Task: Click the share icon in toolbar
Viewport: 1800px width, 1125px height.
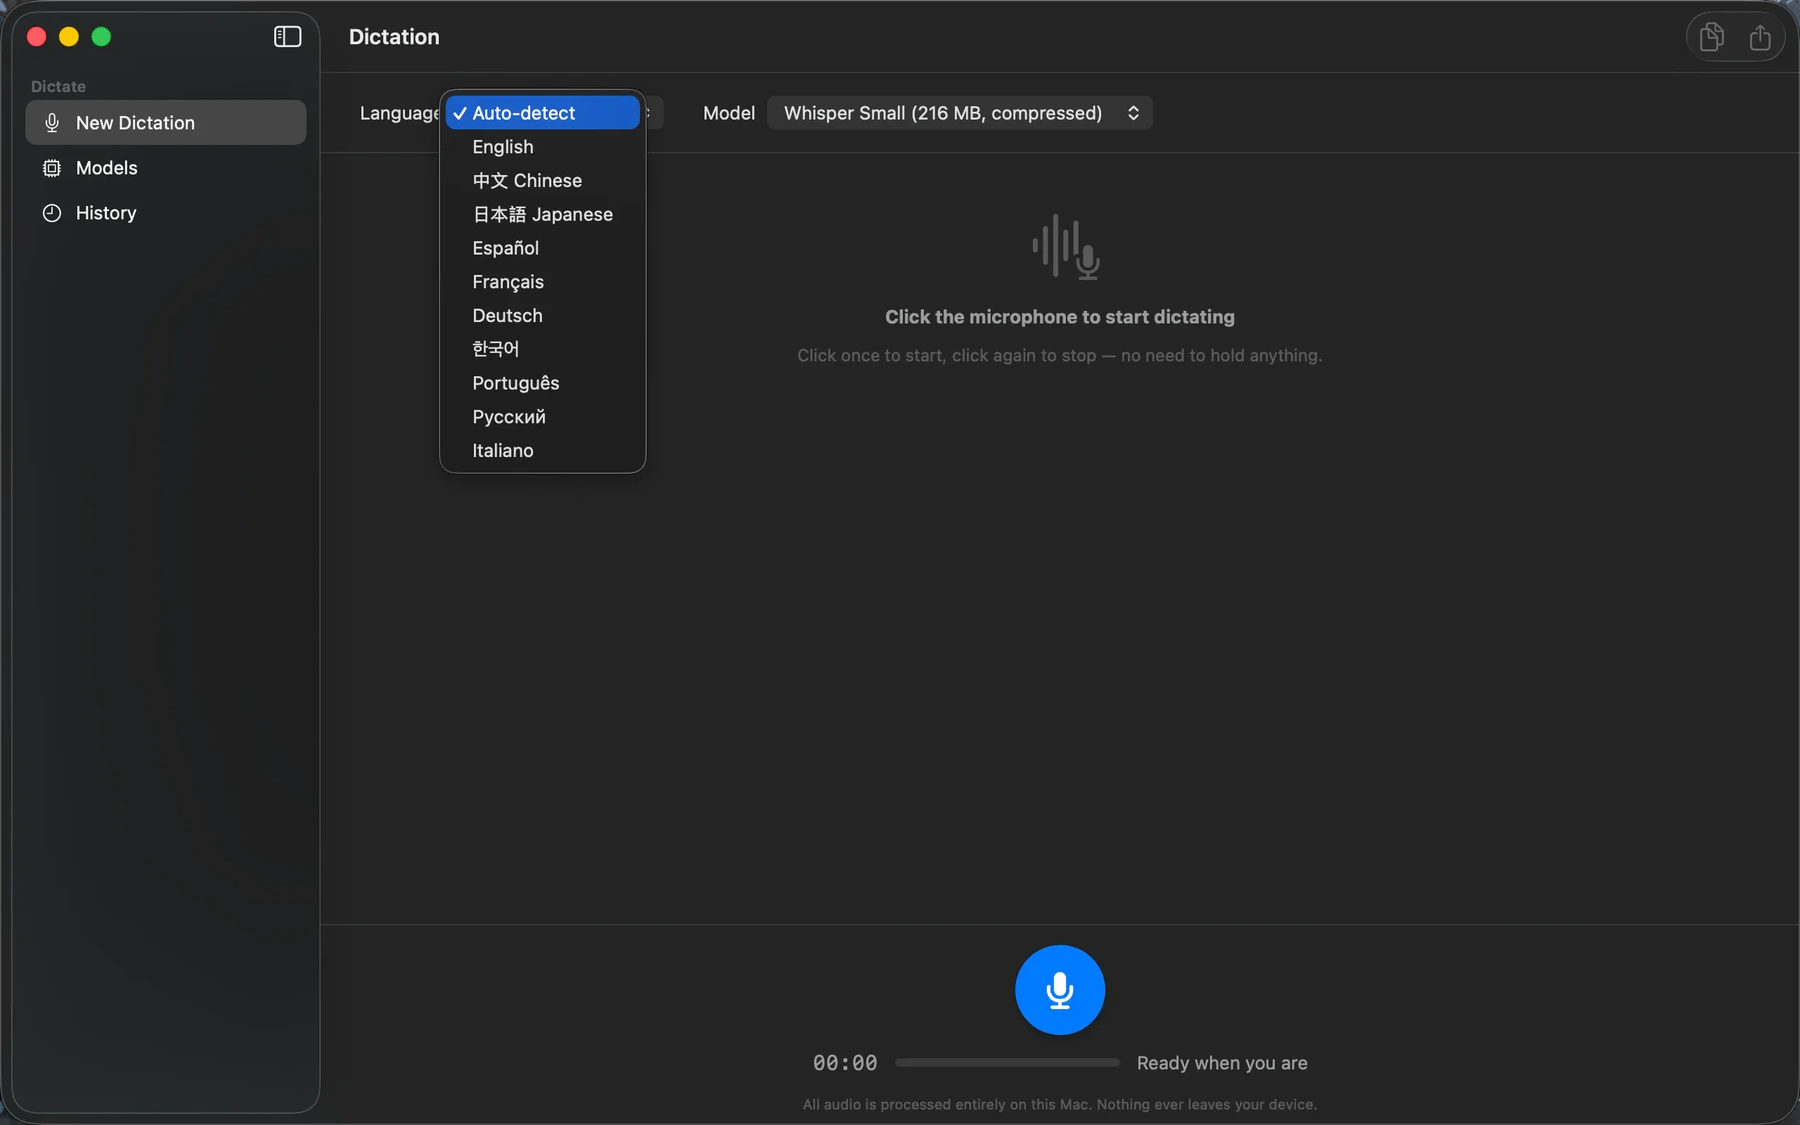Action: click(x=1760, y=37)
